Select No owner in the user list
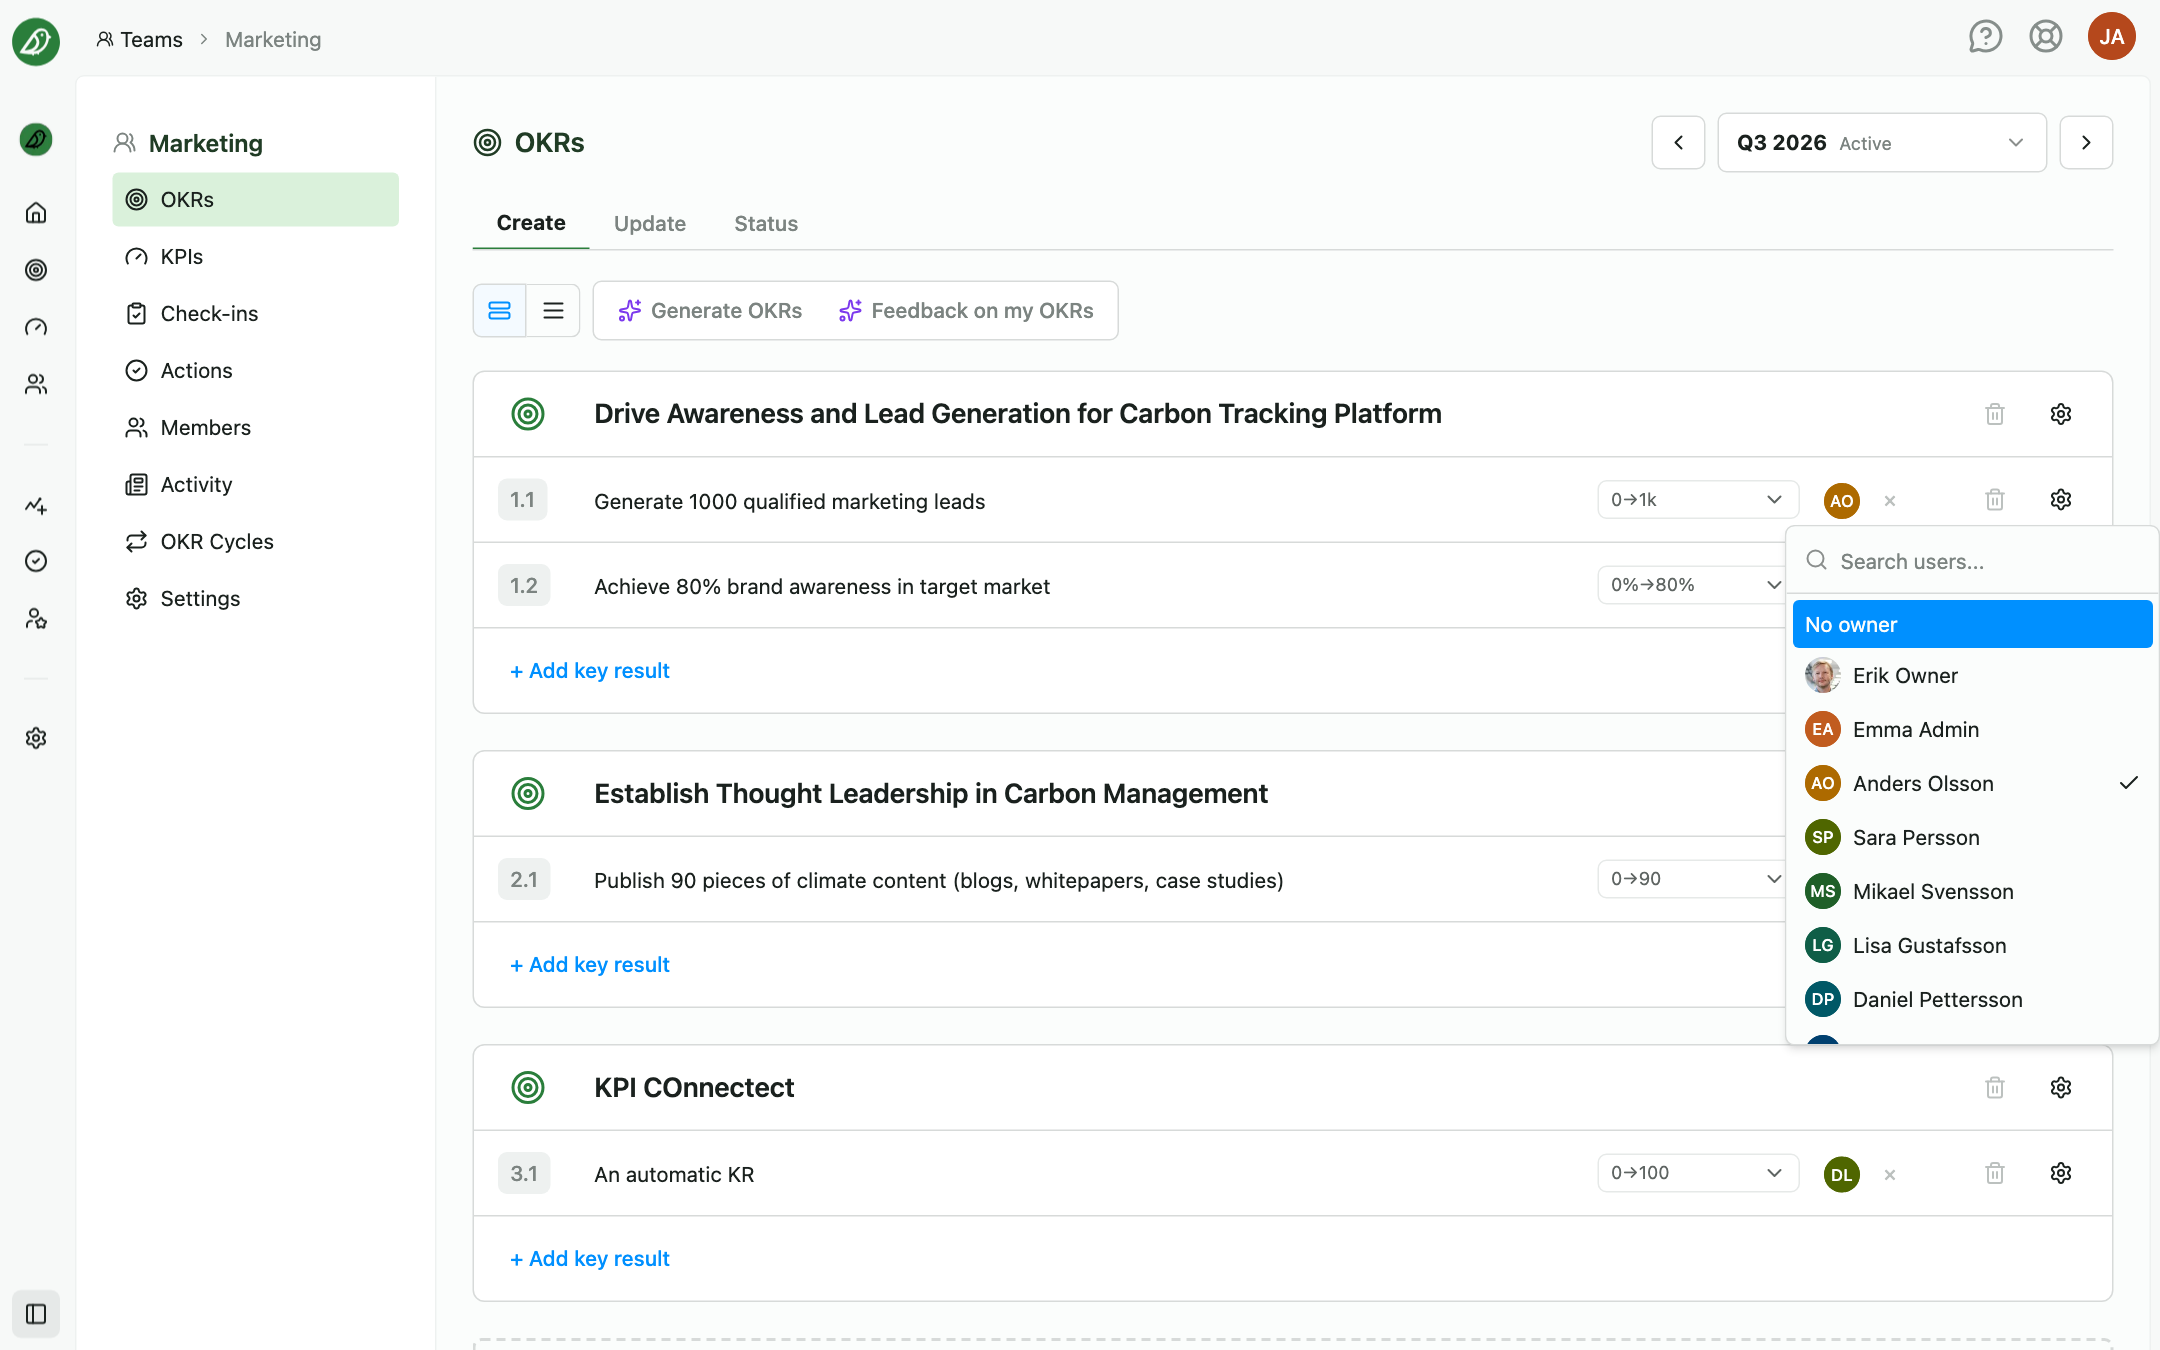 click(1972, 624)
